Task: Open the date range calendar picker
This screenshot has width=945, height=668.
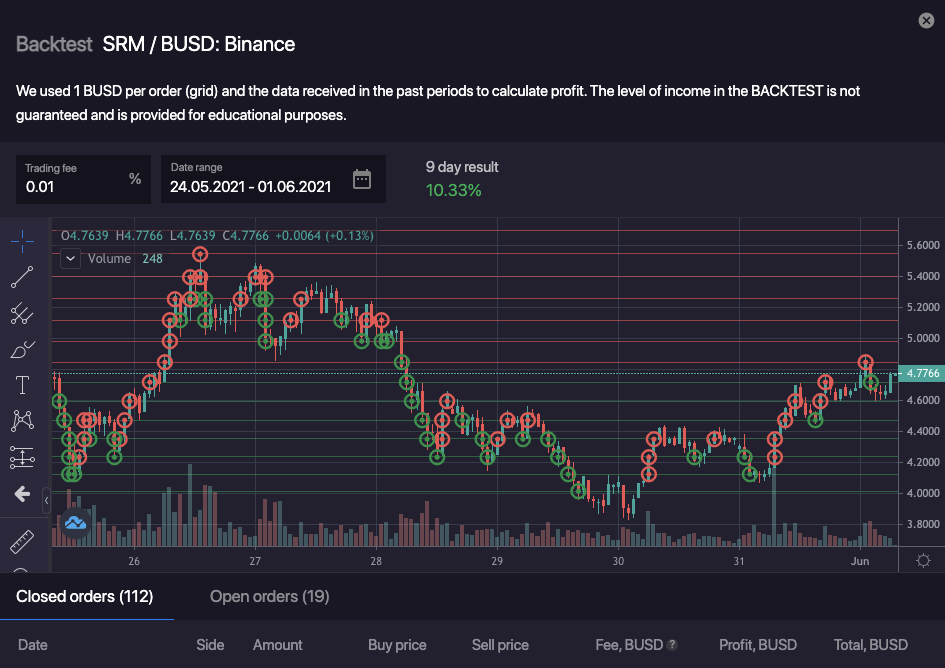Action: tap(362, 179)
